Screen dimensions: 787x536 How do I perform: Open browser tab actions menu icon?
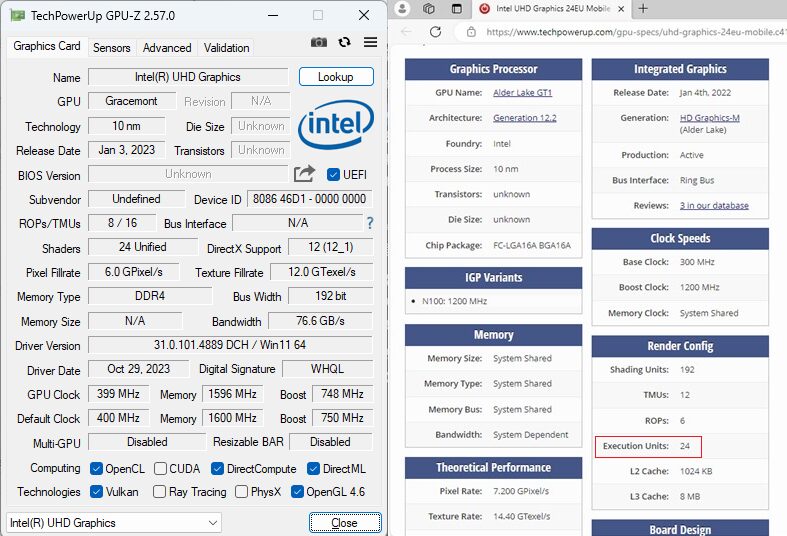click(456, 9)
